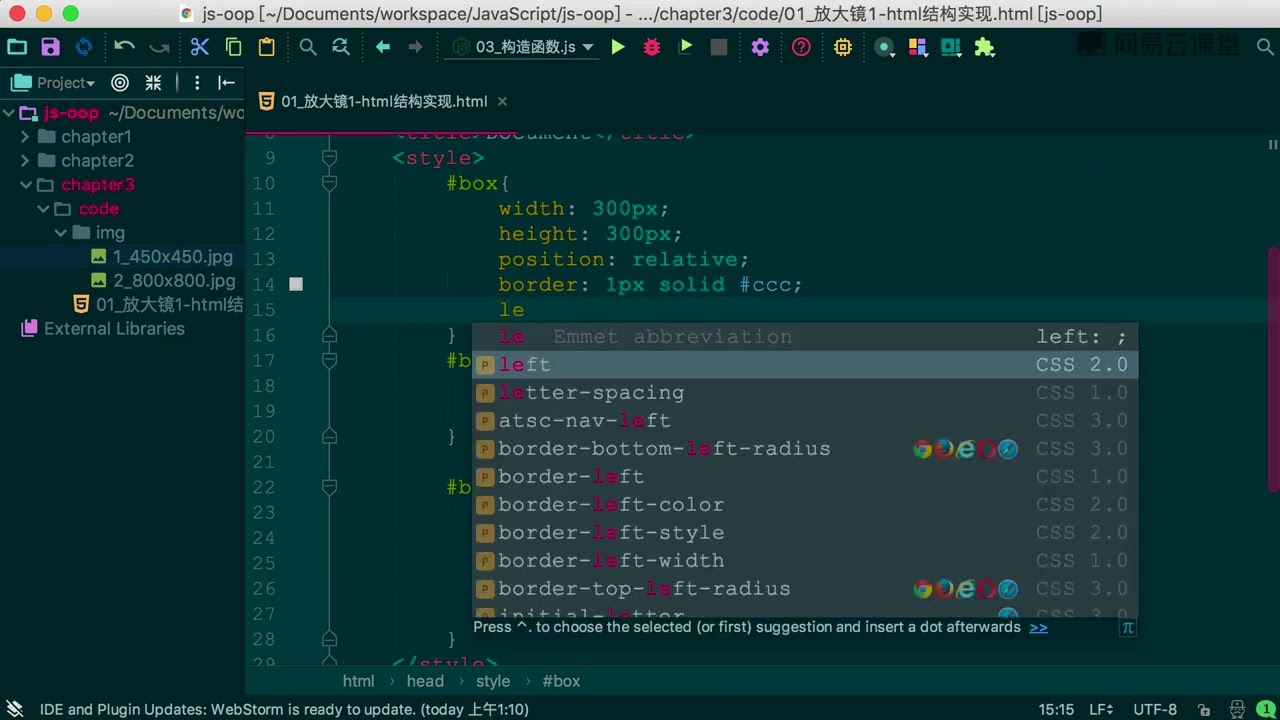Save all files with the disk icon

50,47
